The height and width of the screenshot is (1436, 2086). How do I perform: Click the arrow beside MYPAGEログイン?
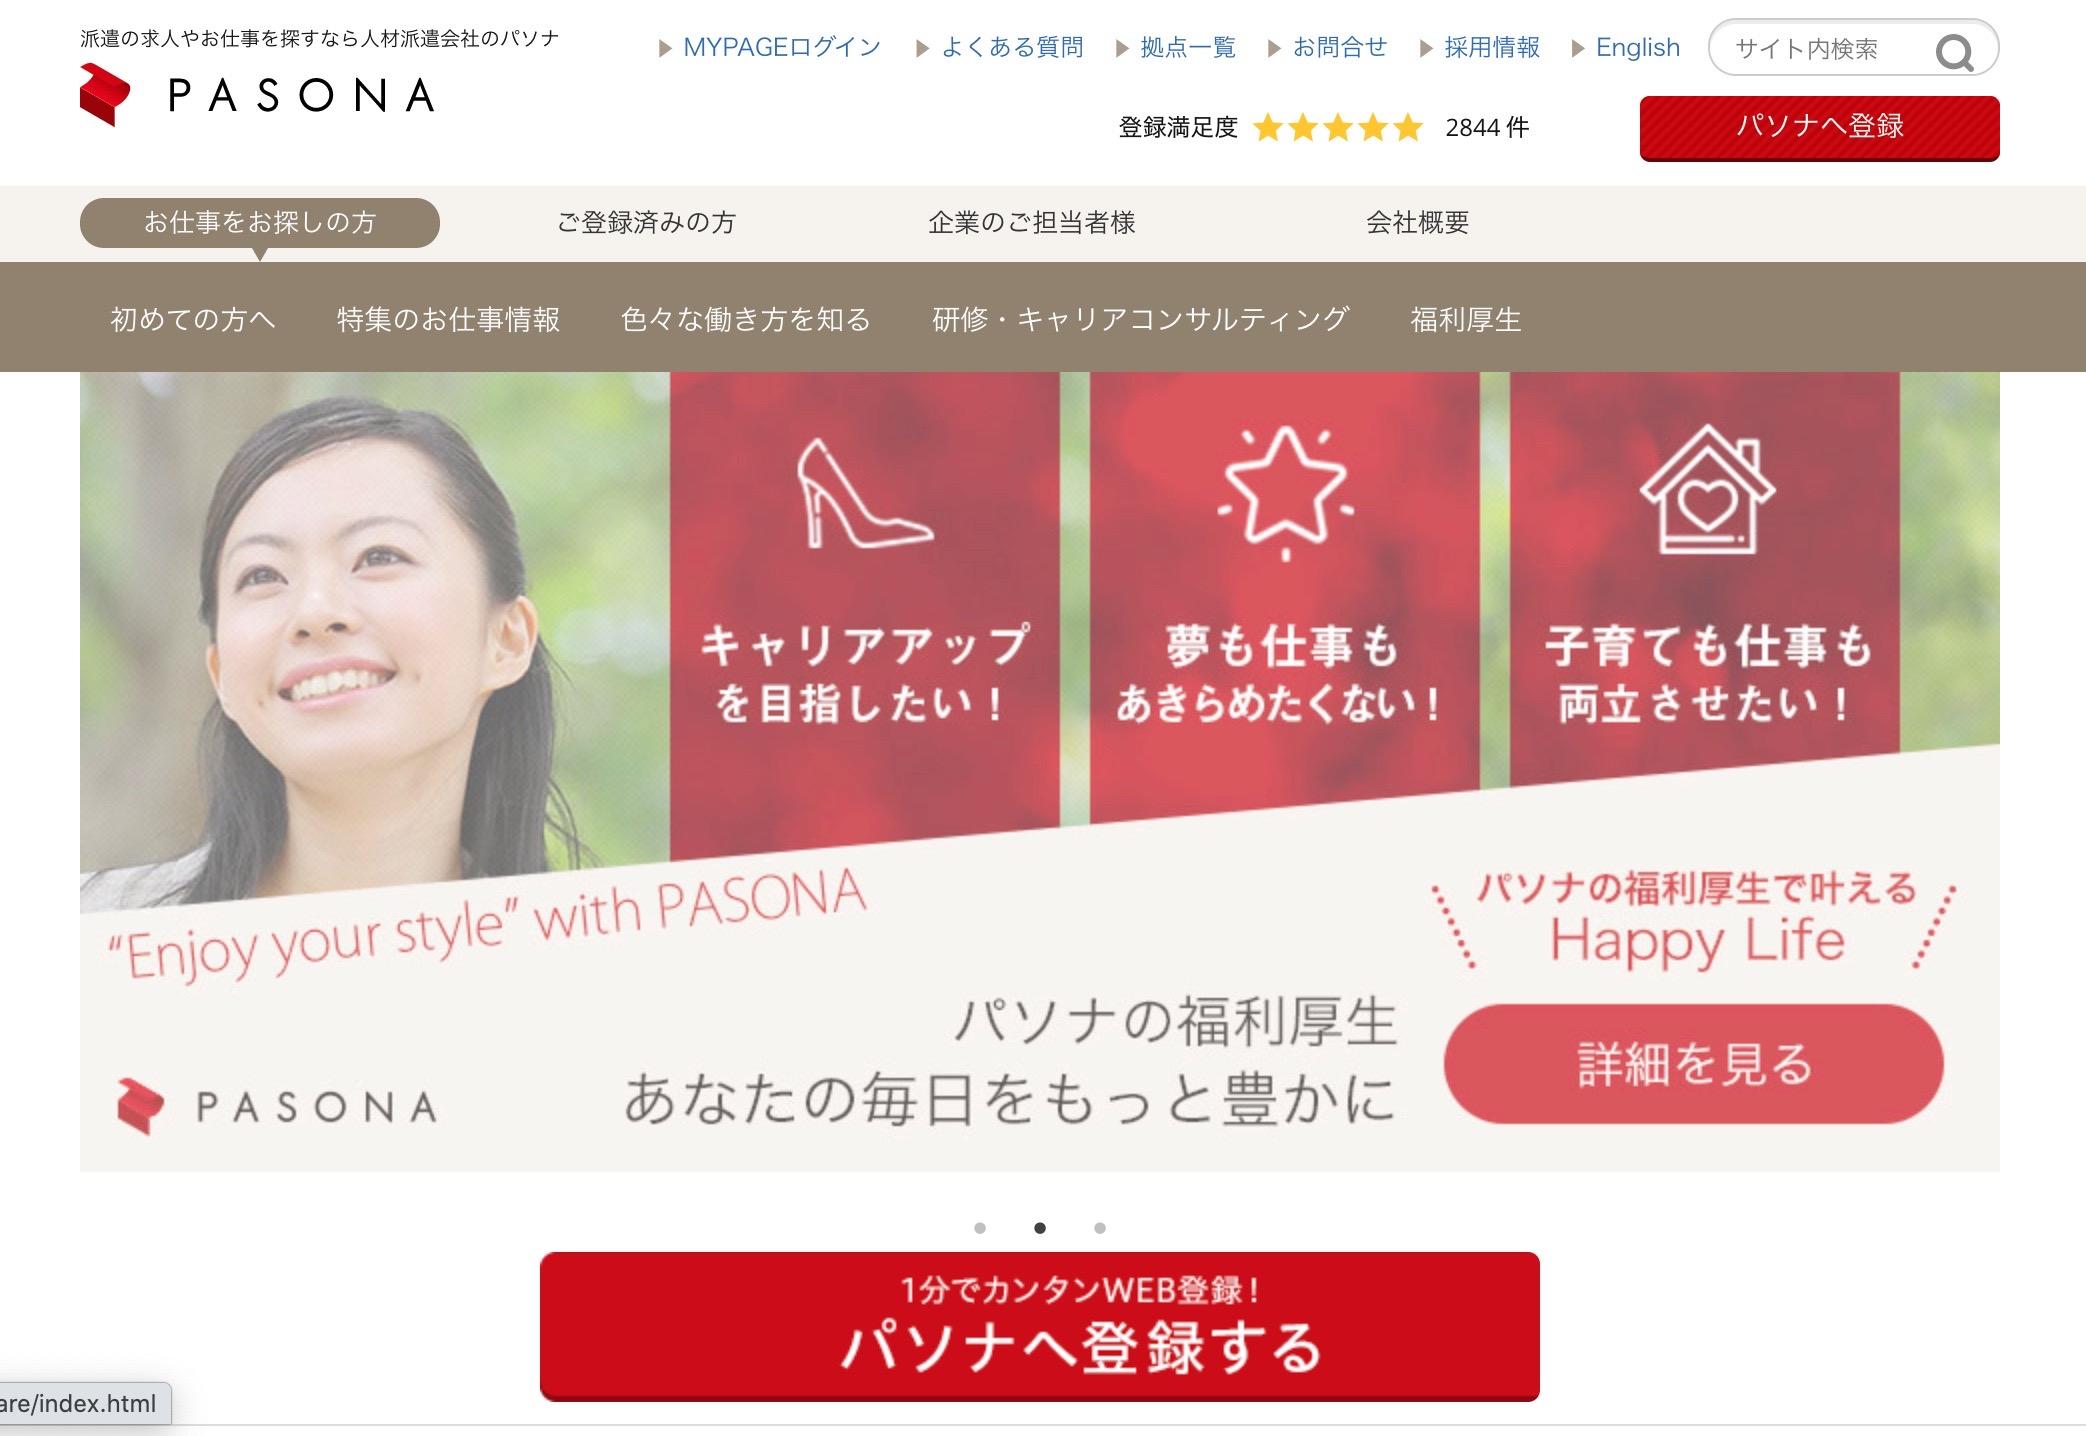click(x=664, y=48)
